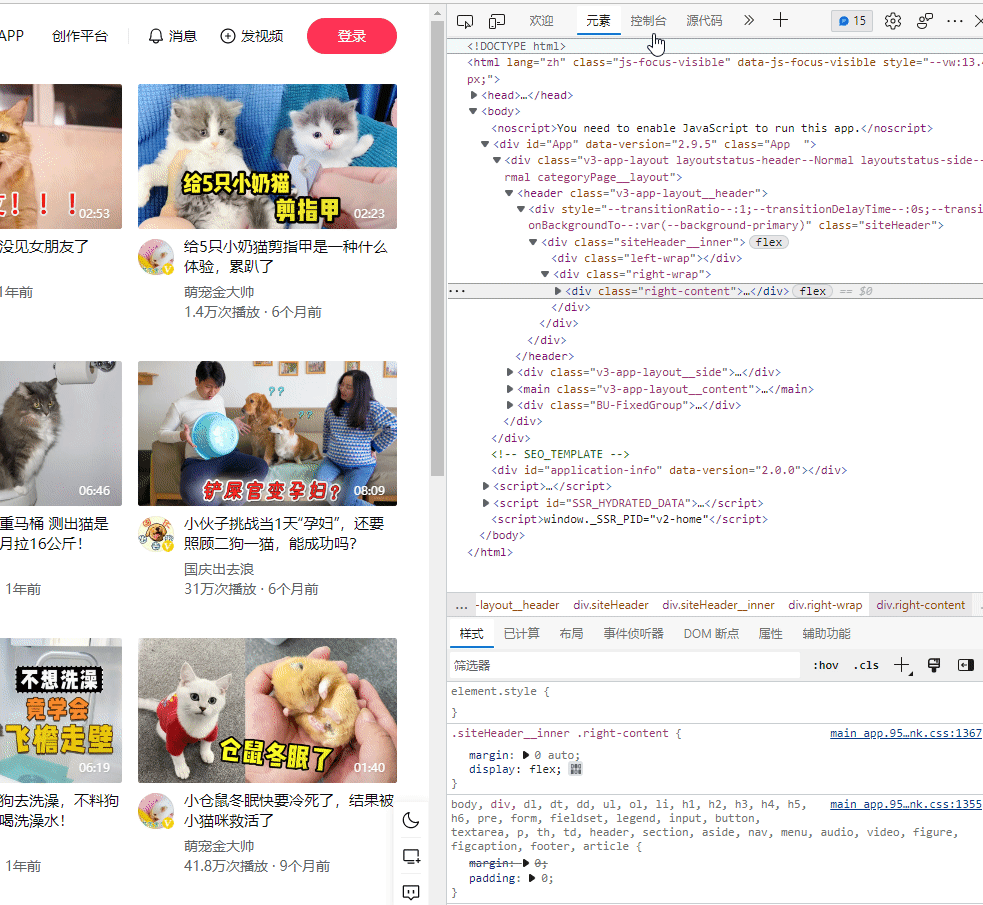Switch to the 辅助功能 accessibility tab
This screenshot has width=983, height=905.
826,634
